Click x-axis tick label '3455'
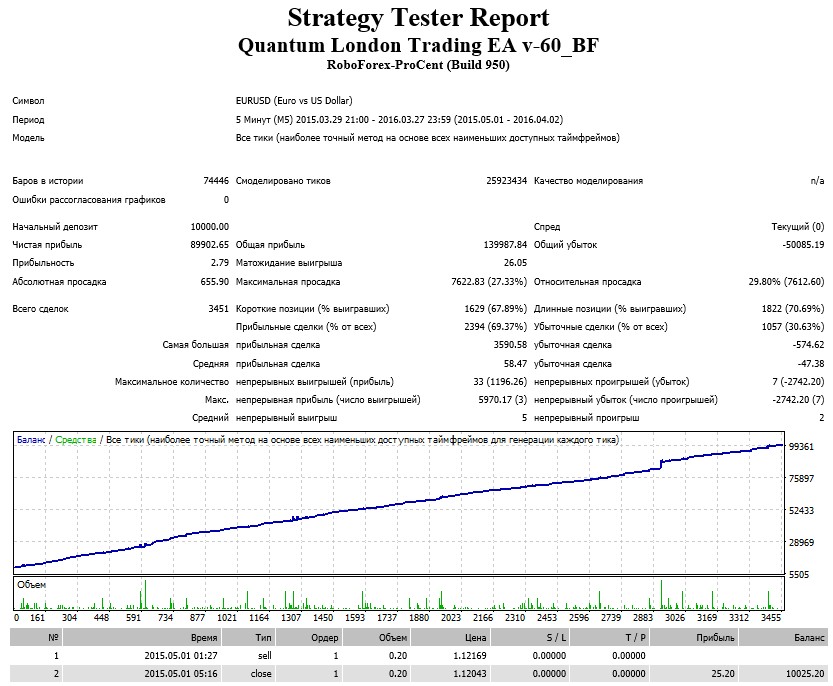This screenshot has height=686, width=833. [x=771, y=618]
